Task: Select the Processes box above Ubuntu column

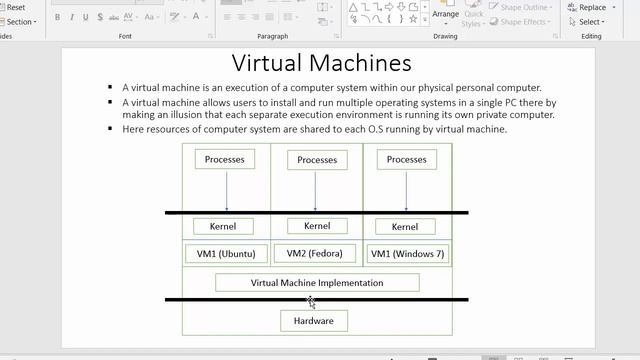Action: tap(224, 159)
